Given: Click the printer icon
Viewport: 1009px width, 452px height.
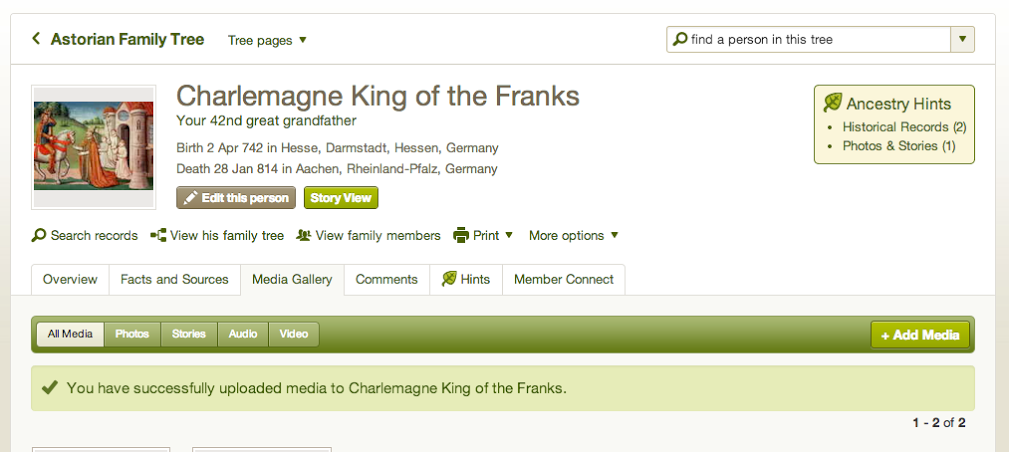Looking at the screenshot, I should coord(461,236).
